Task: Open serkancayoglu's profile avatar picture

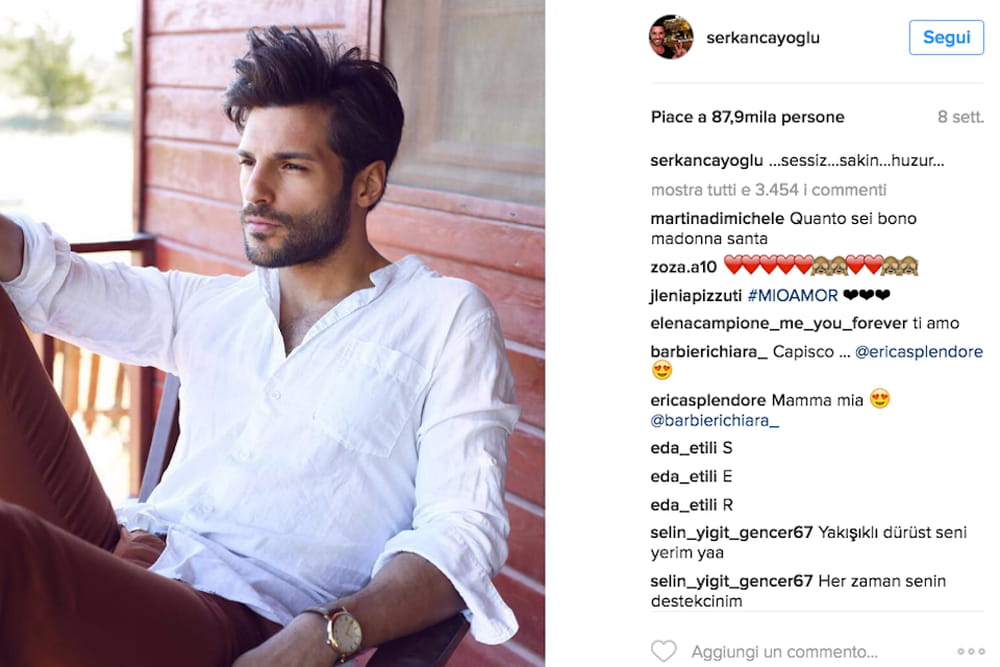Action: coord(670,37)
